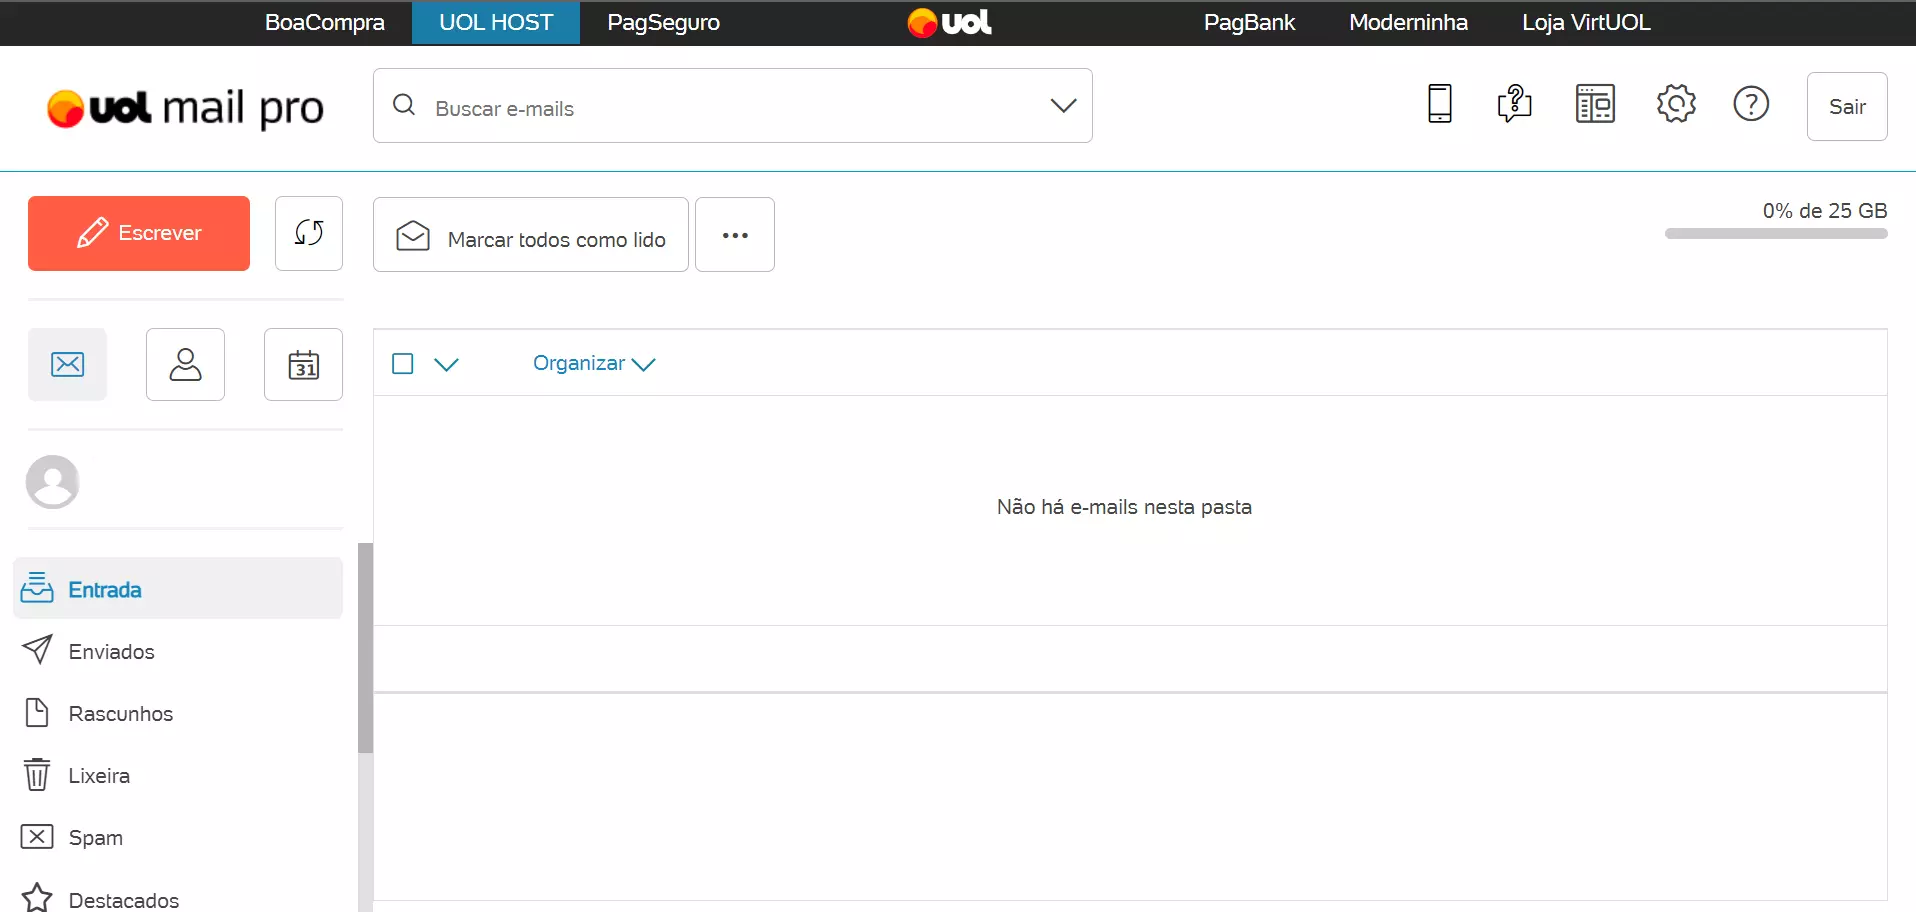Click the Escrever compose button
The height and width of the screenshot is (912, 1916).
139,233
